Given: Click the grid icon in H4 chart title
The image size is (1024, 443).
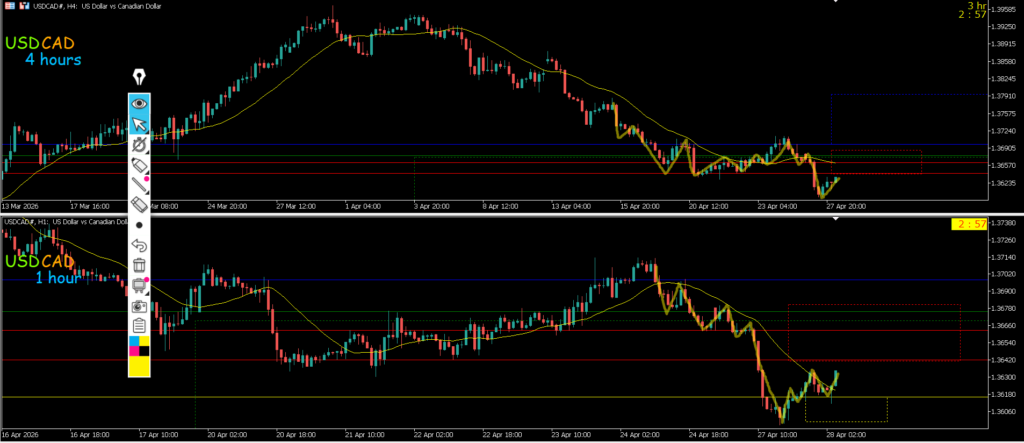Looking at the screenshot, I should [9, 8].
